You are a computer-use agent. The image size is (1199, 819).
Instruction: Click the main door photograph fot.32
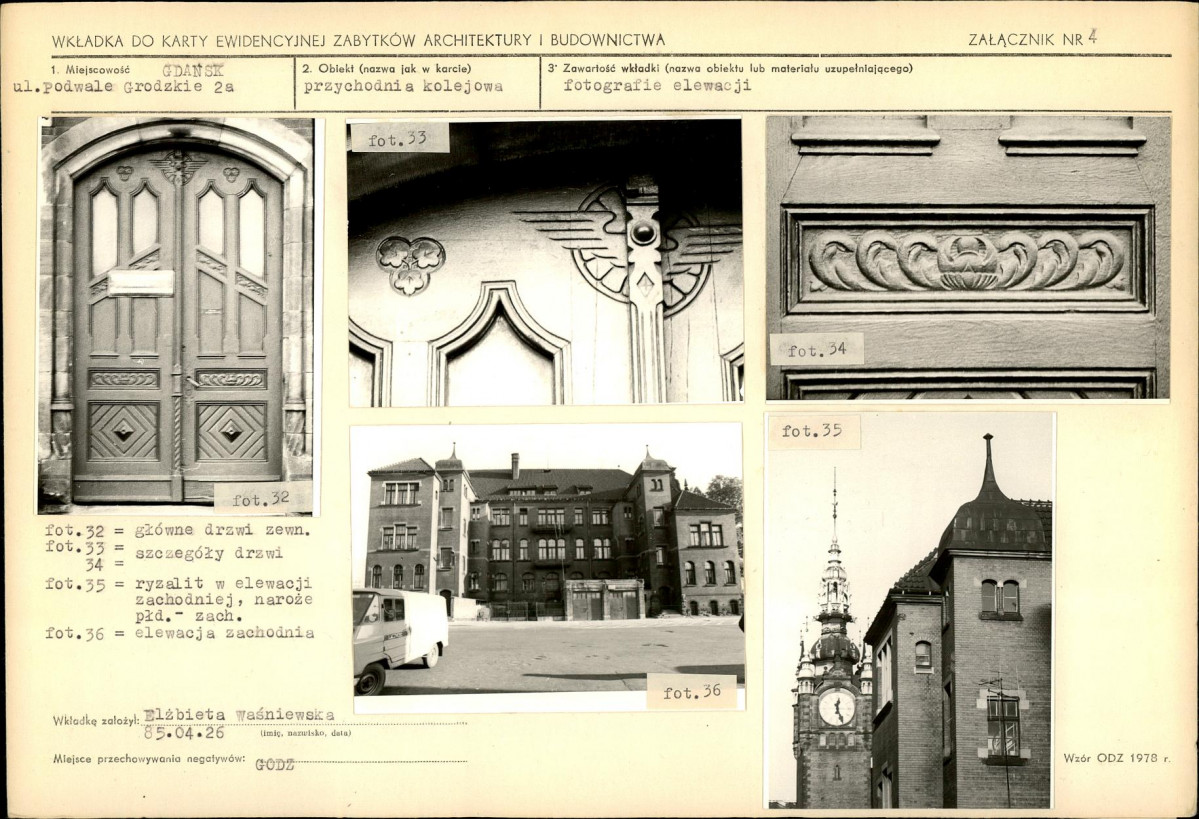(x=177, y=310)
